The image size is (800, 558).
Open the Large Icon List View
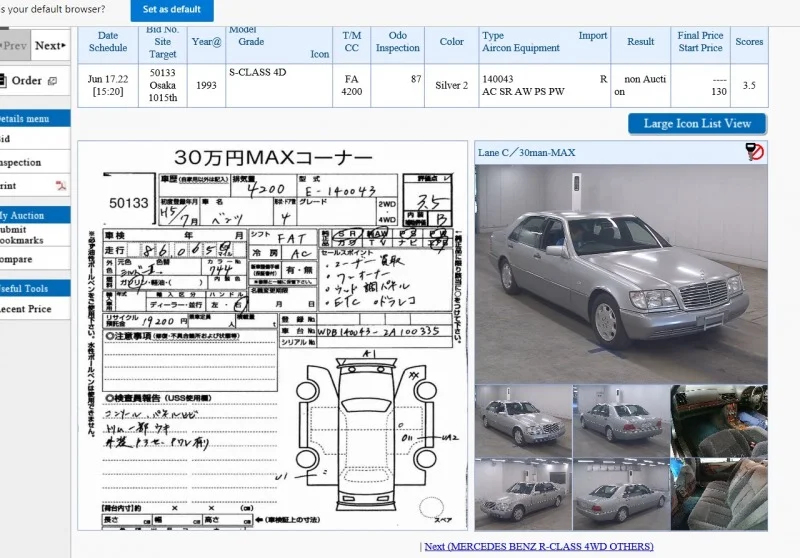(697, 124)
